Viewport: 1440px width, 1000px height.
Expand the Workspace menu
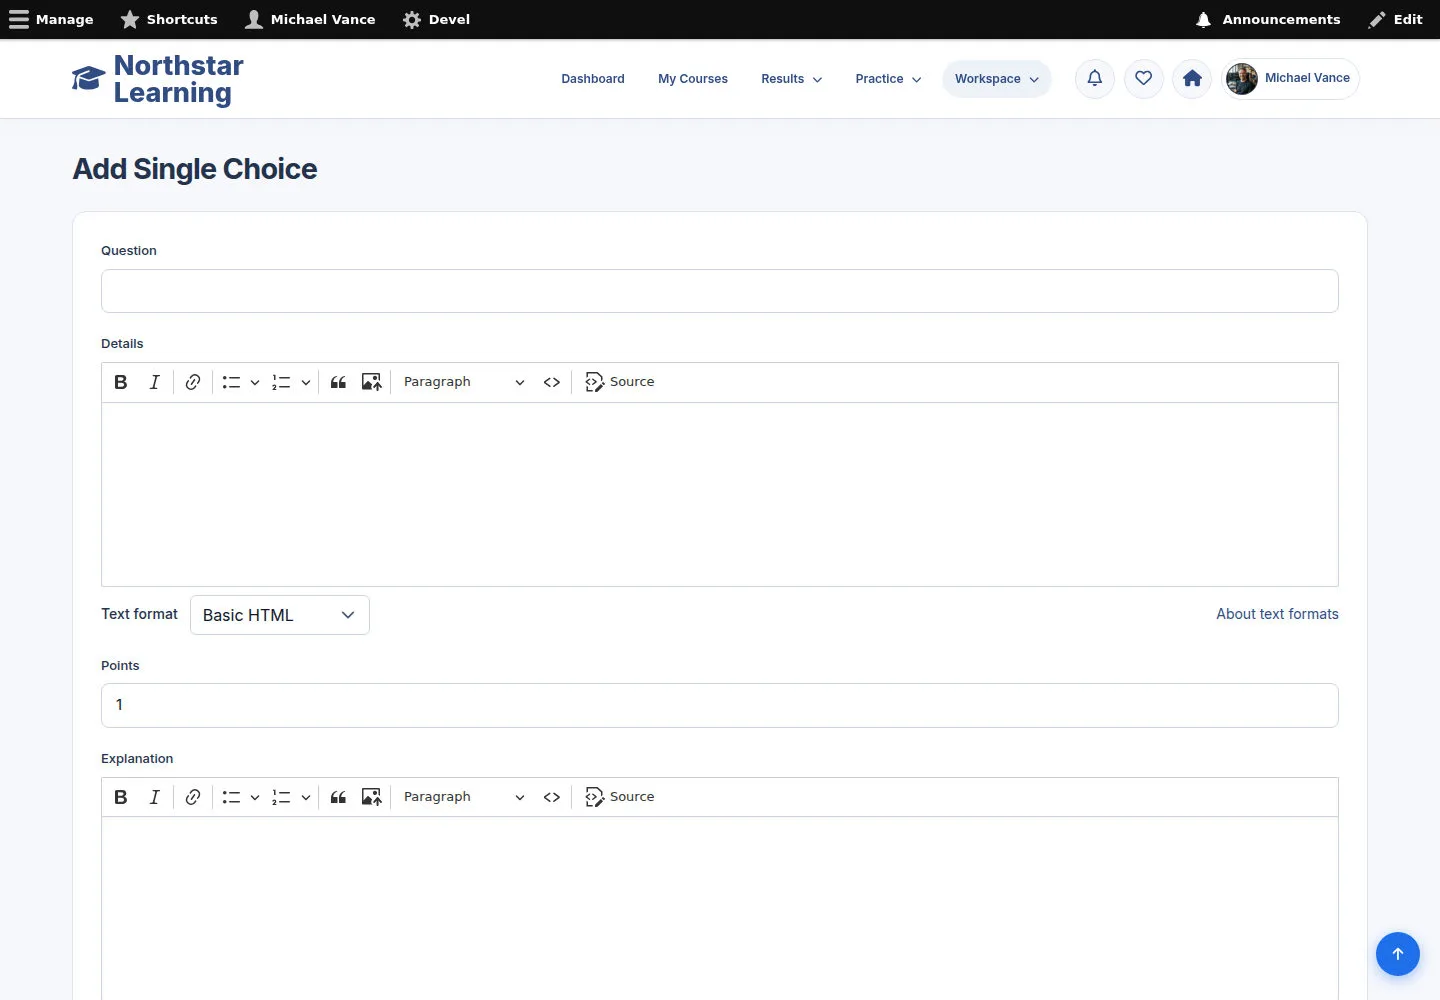[x=997, y=79]
